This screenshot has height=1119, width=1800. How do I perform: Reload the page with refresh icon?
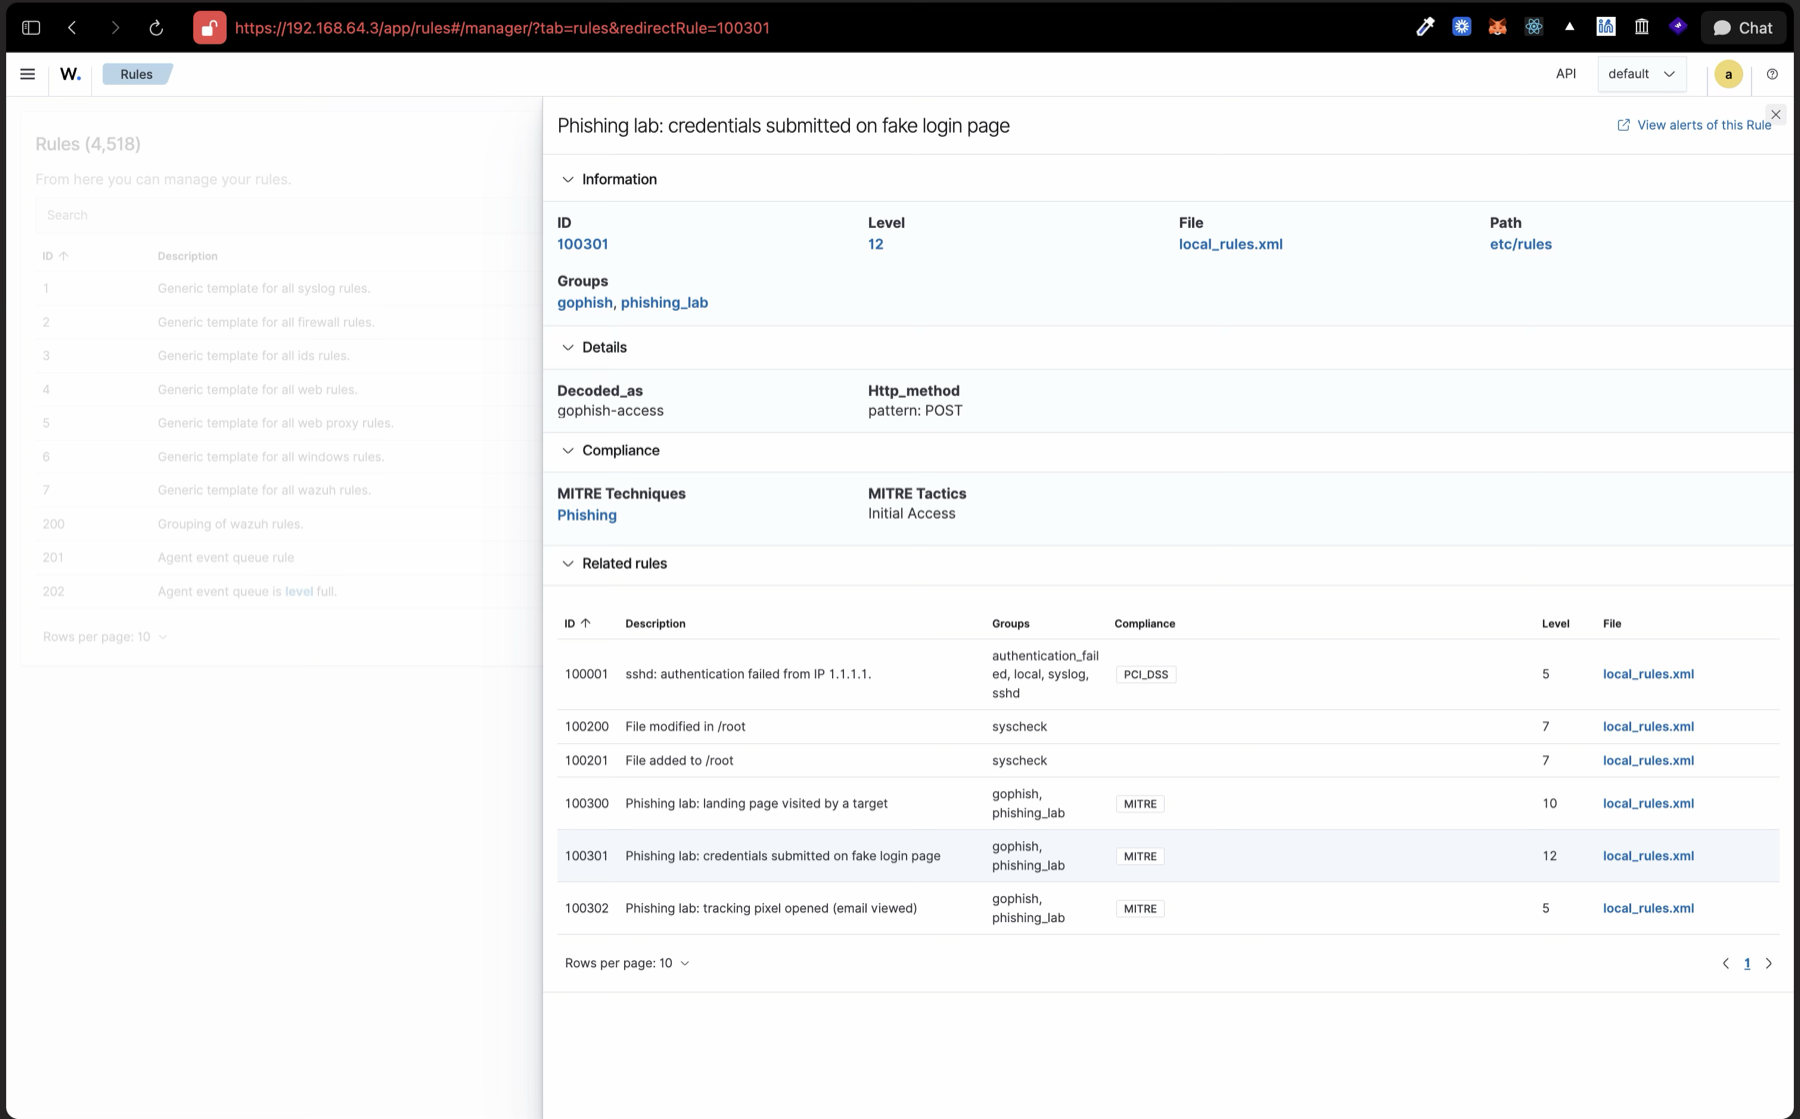click(156, 28)
